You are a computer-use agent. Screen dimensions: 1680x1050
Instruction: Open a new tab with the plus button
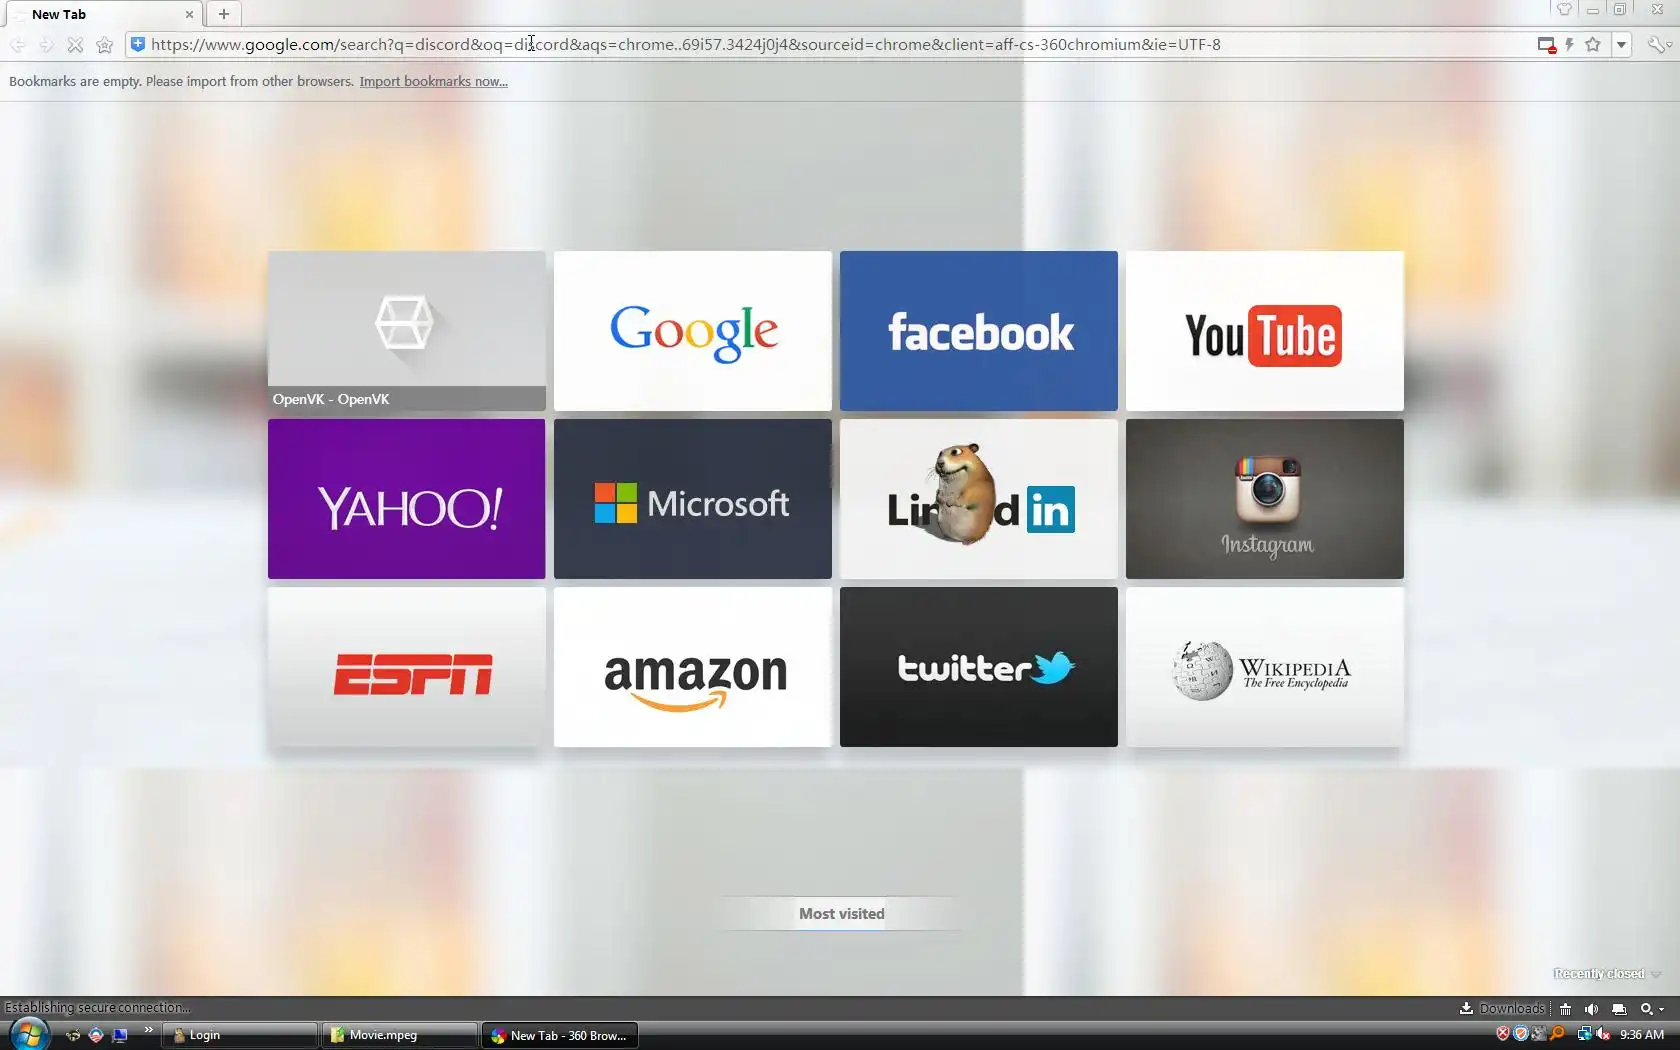[224, 14]
